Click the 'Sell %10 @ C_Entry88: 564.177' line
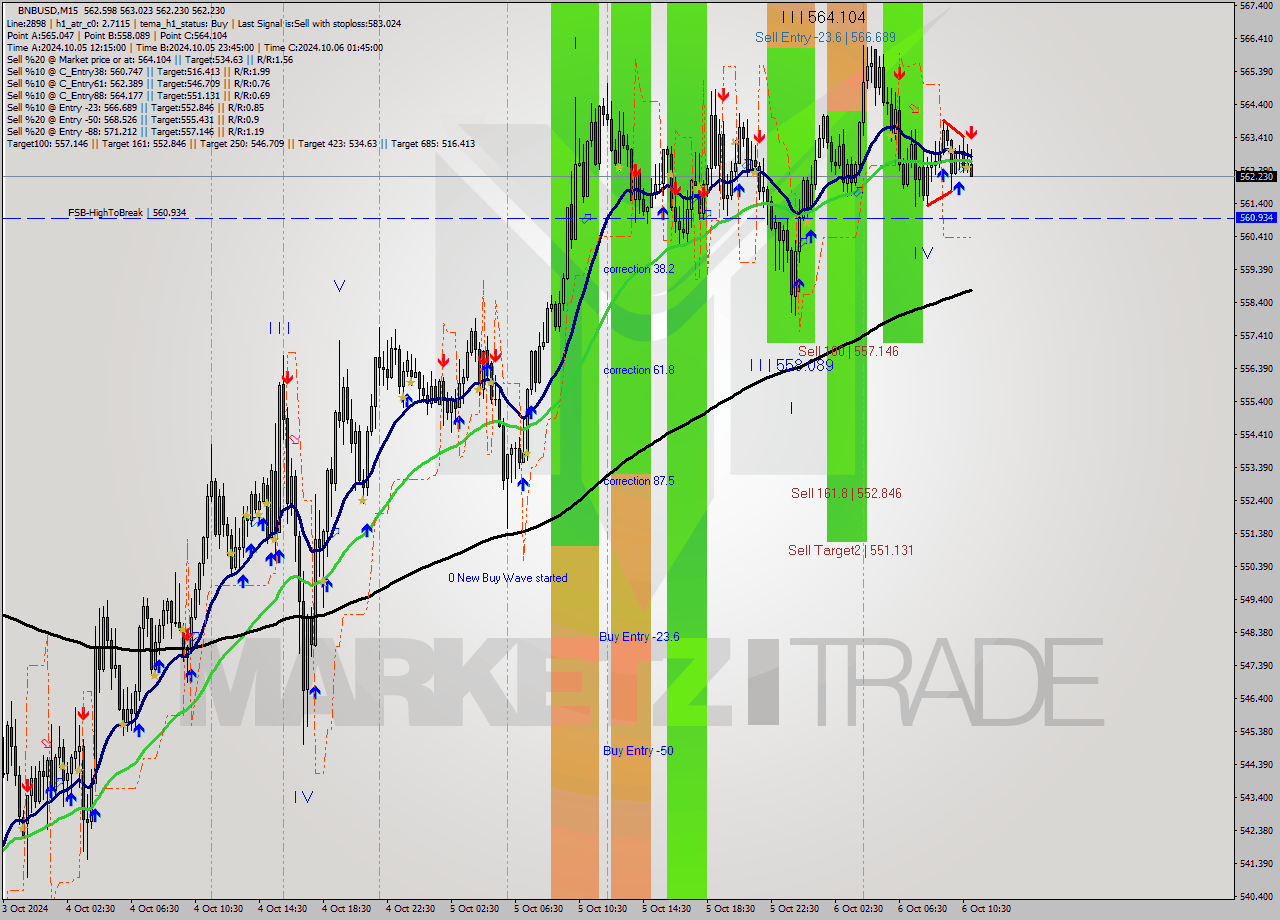 (x=138, y=95)
